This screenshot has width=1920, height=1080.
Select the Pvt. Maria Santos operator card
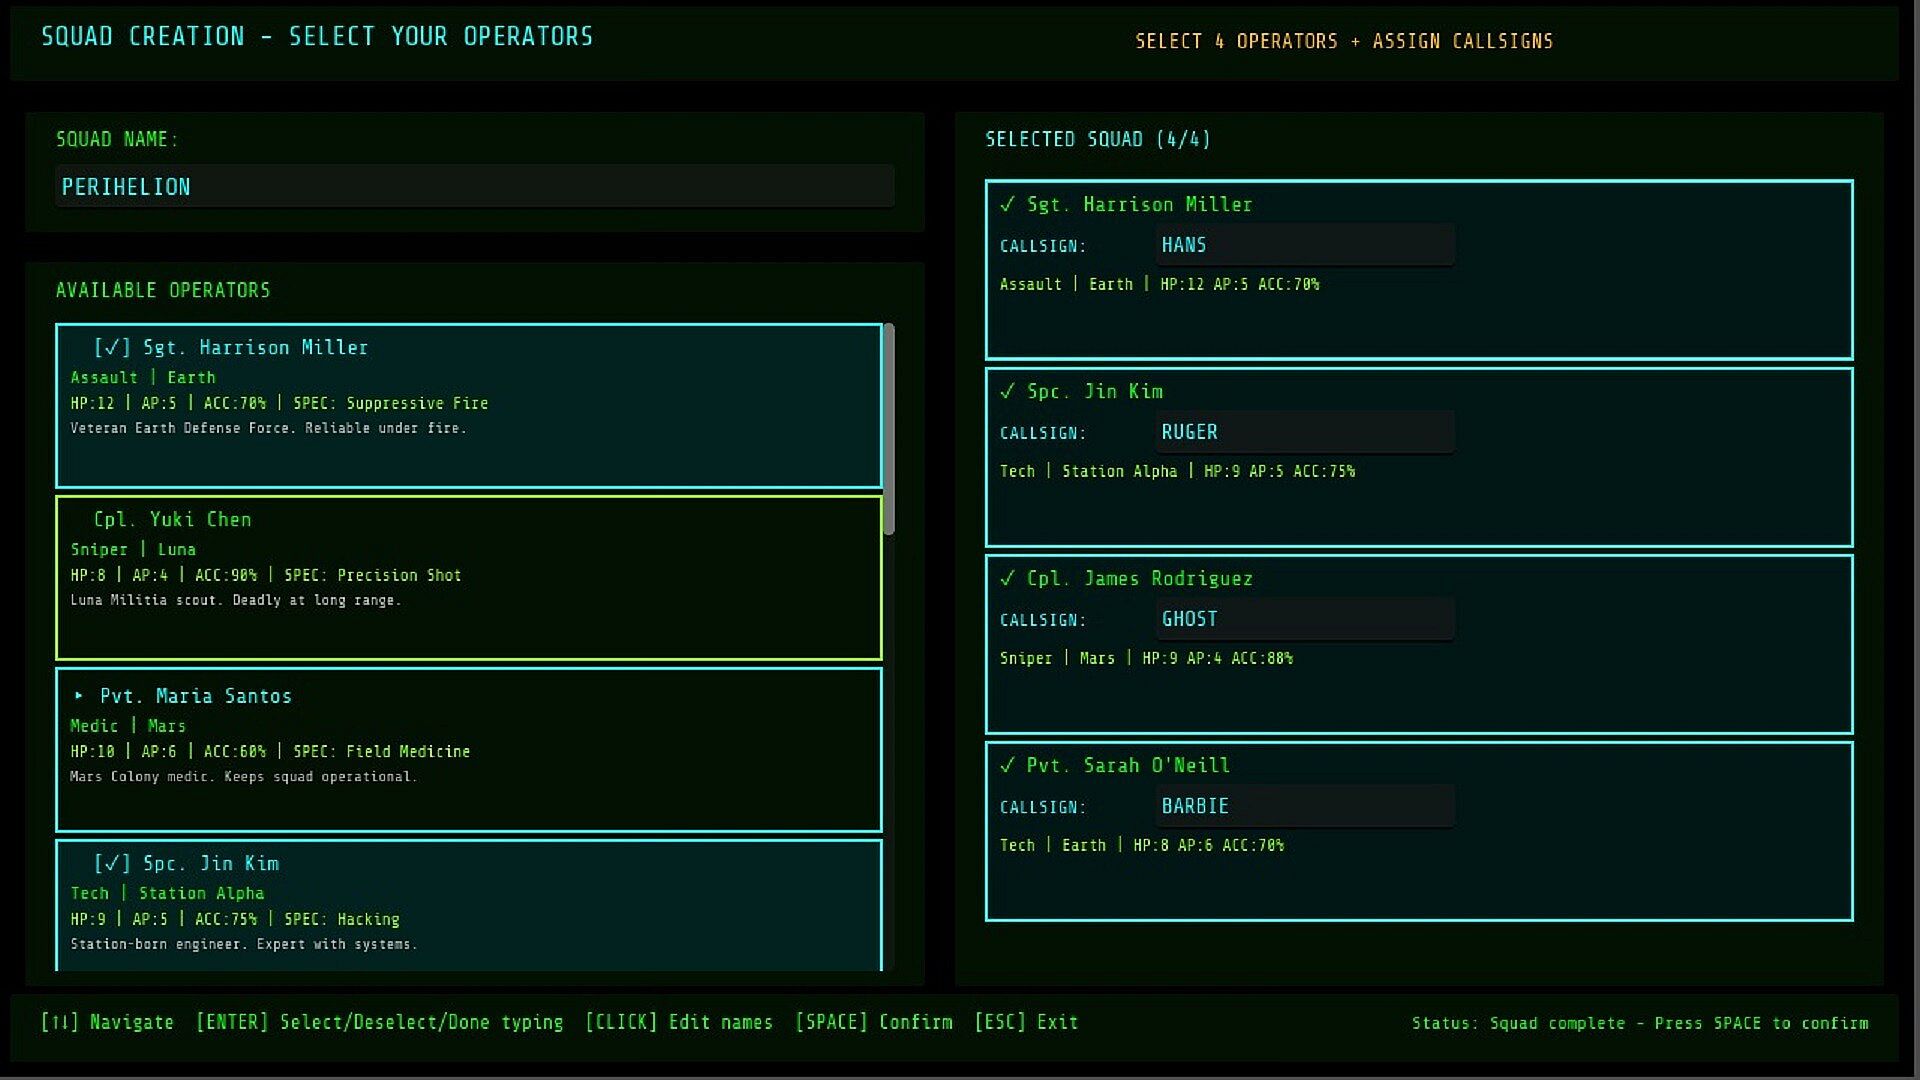coord(468,750)
